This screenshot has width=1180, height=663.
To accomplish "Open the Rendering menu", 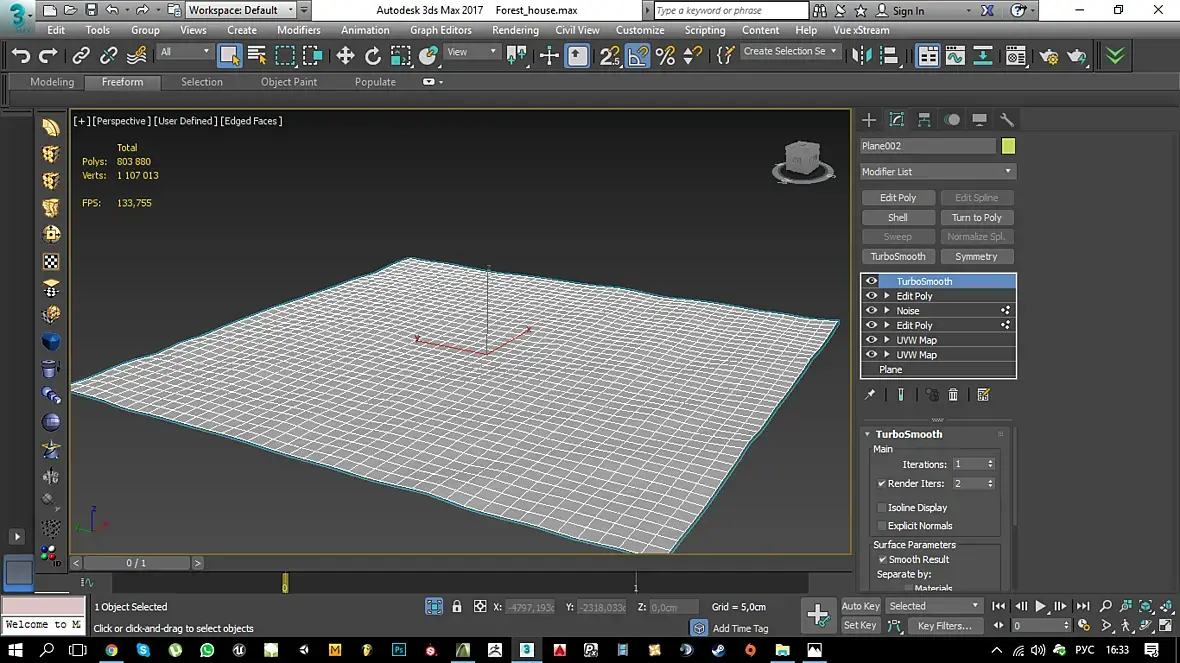I will [x=515, y=30].
